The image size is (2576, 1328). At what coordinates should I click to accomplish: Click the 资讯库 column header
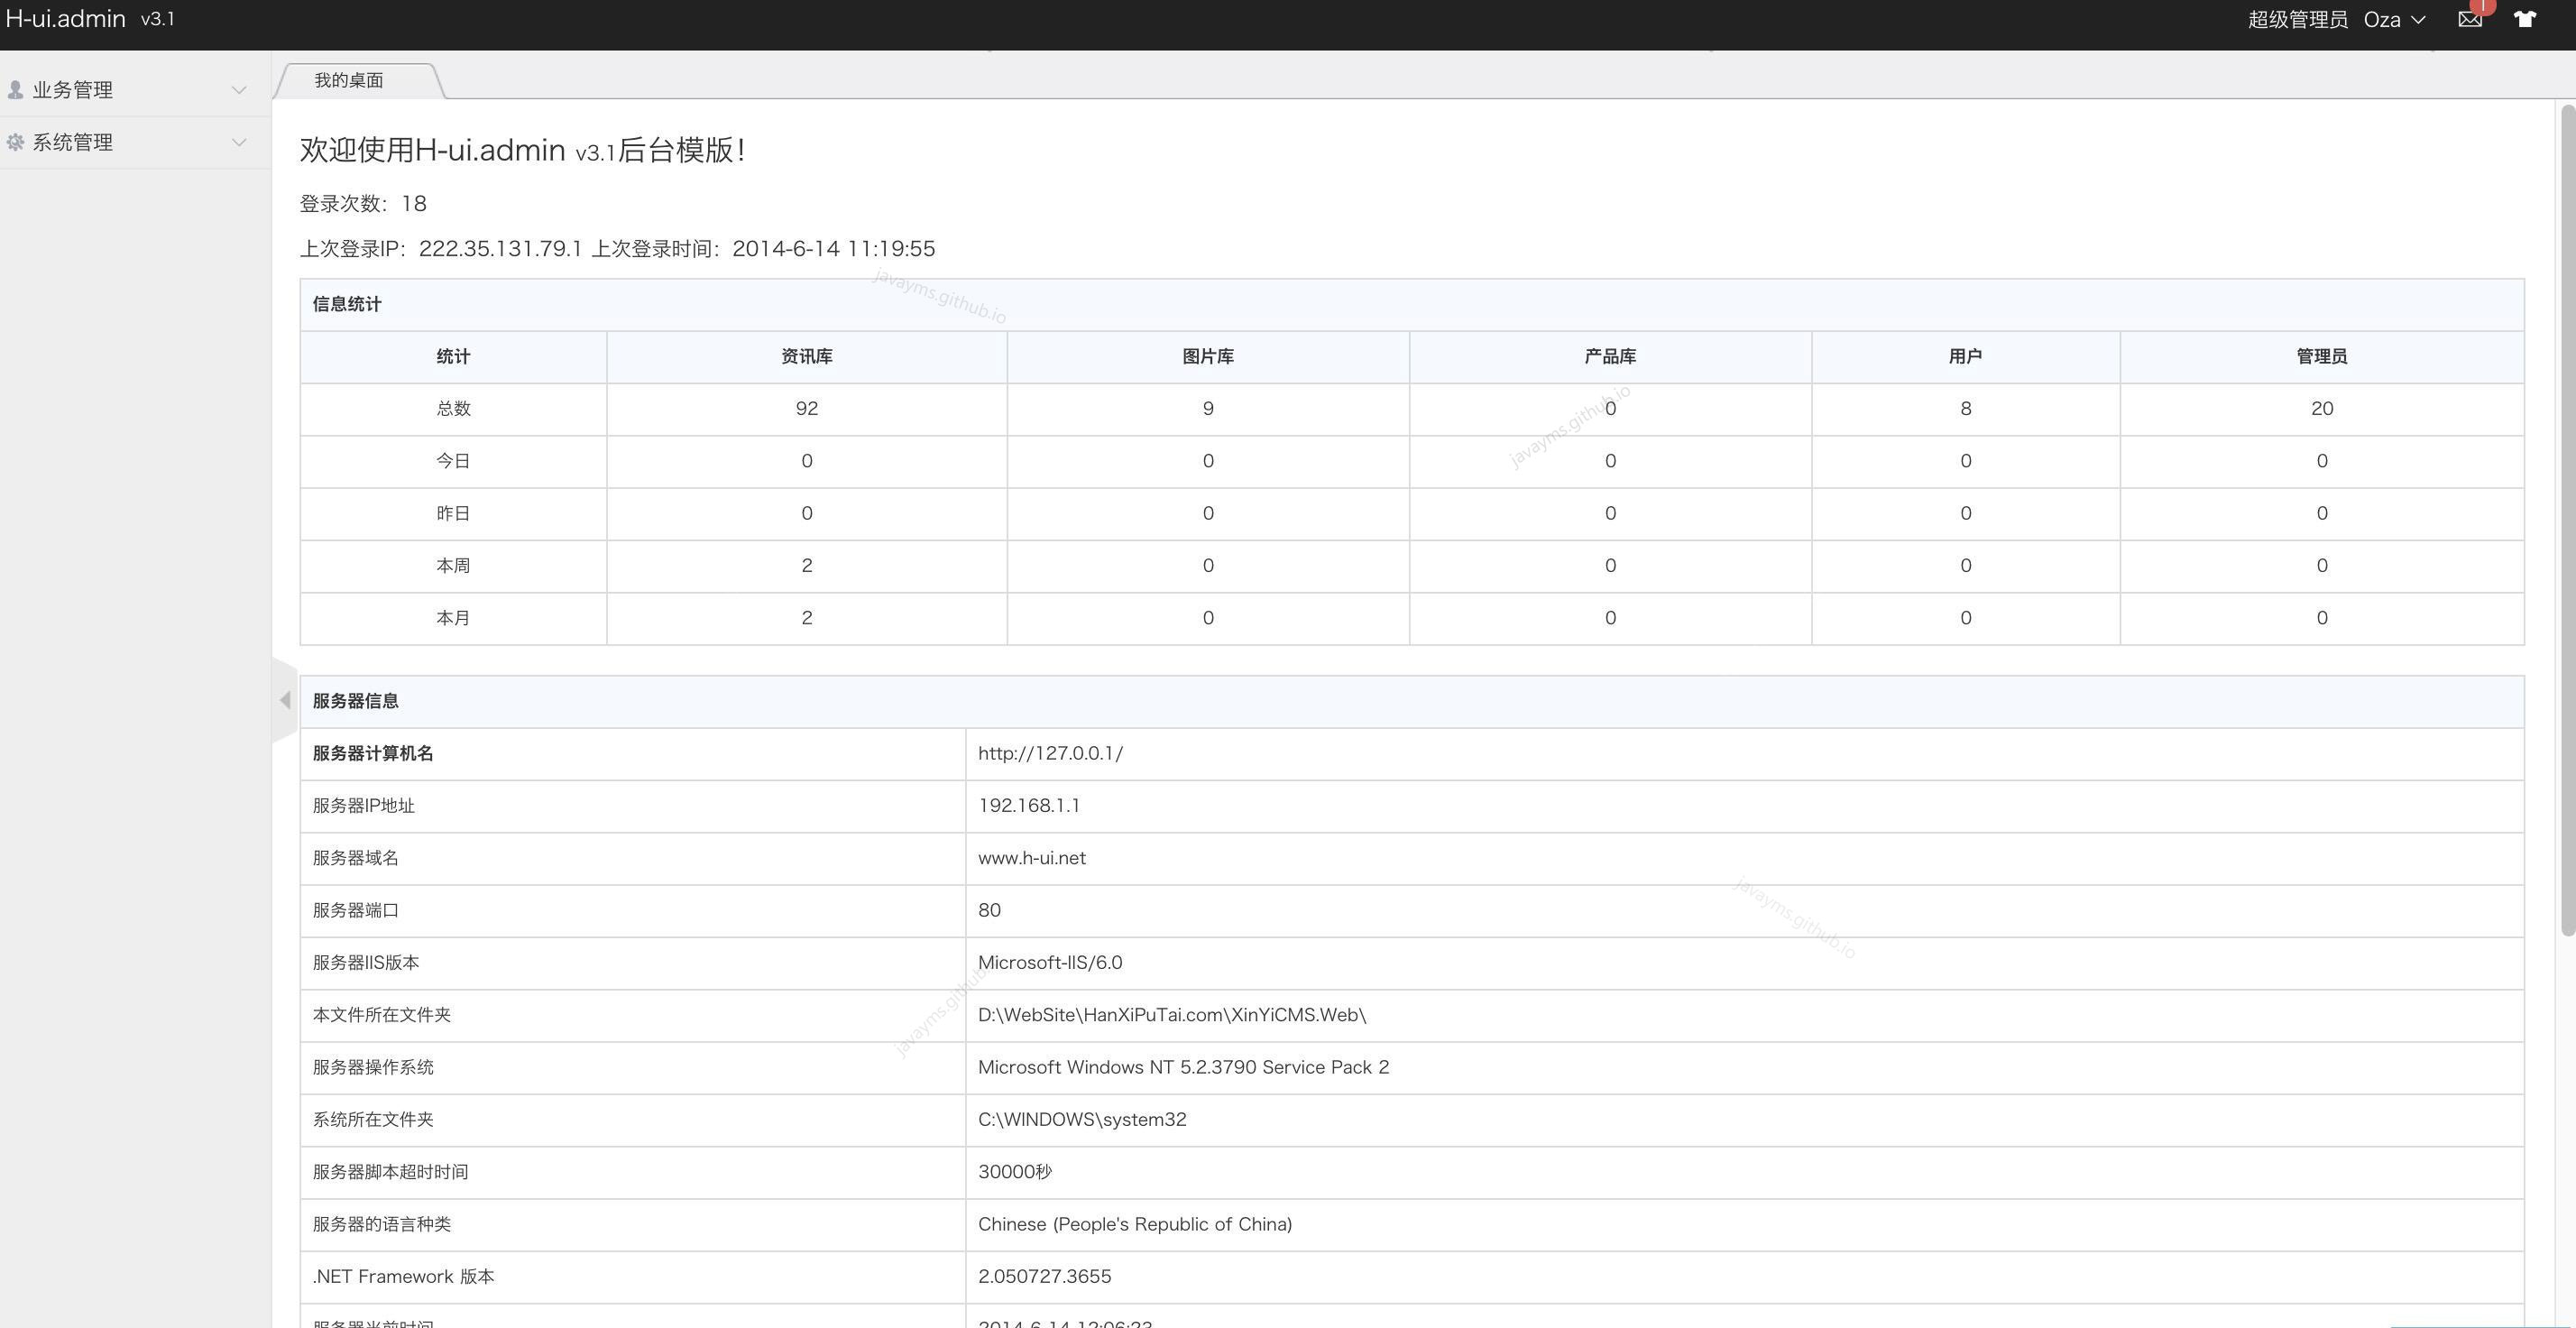tap(806, 356)
